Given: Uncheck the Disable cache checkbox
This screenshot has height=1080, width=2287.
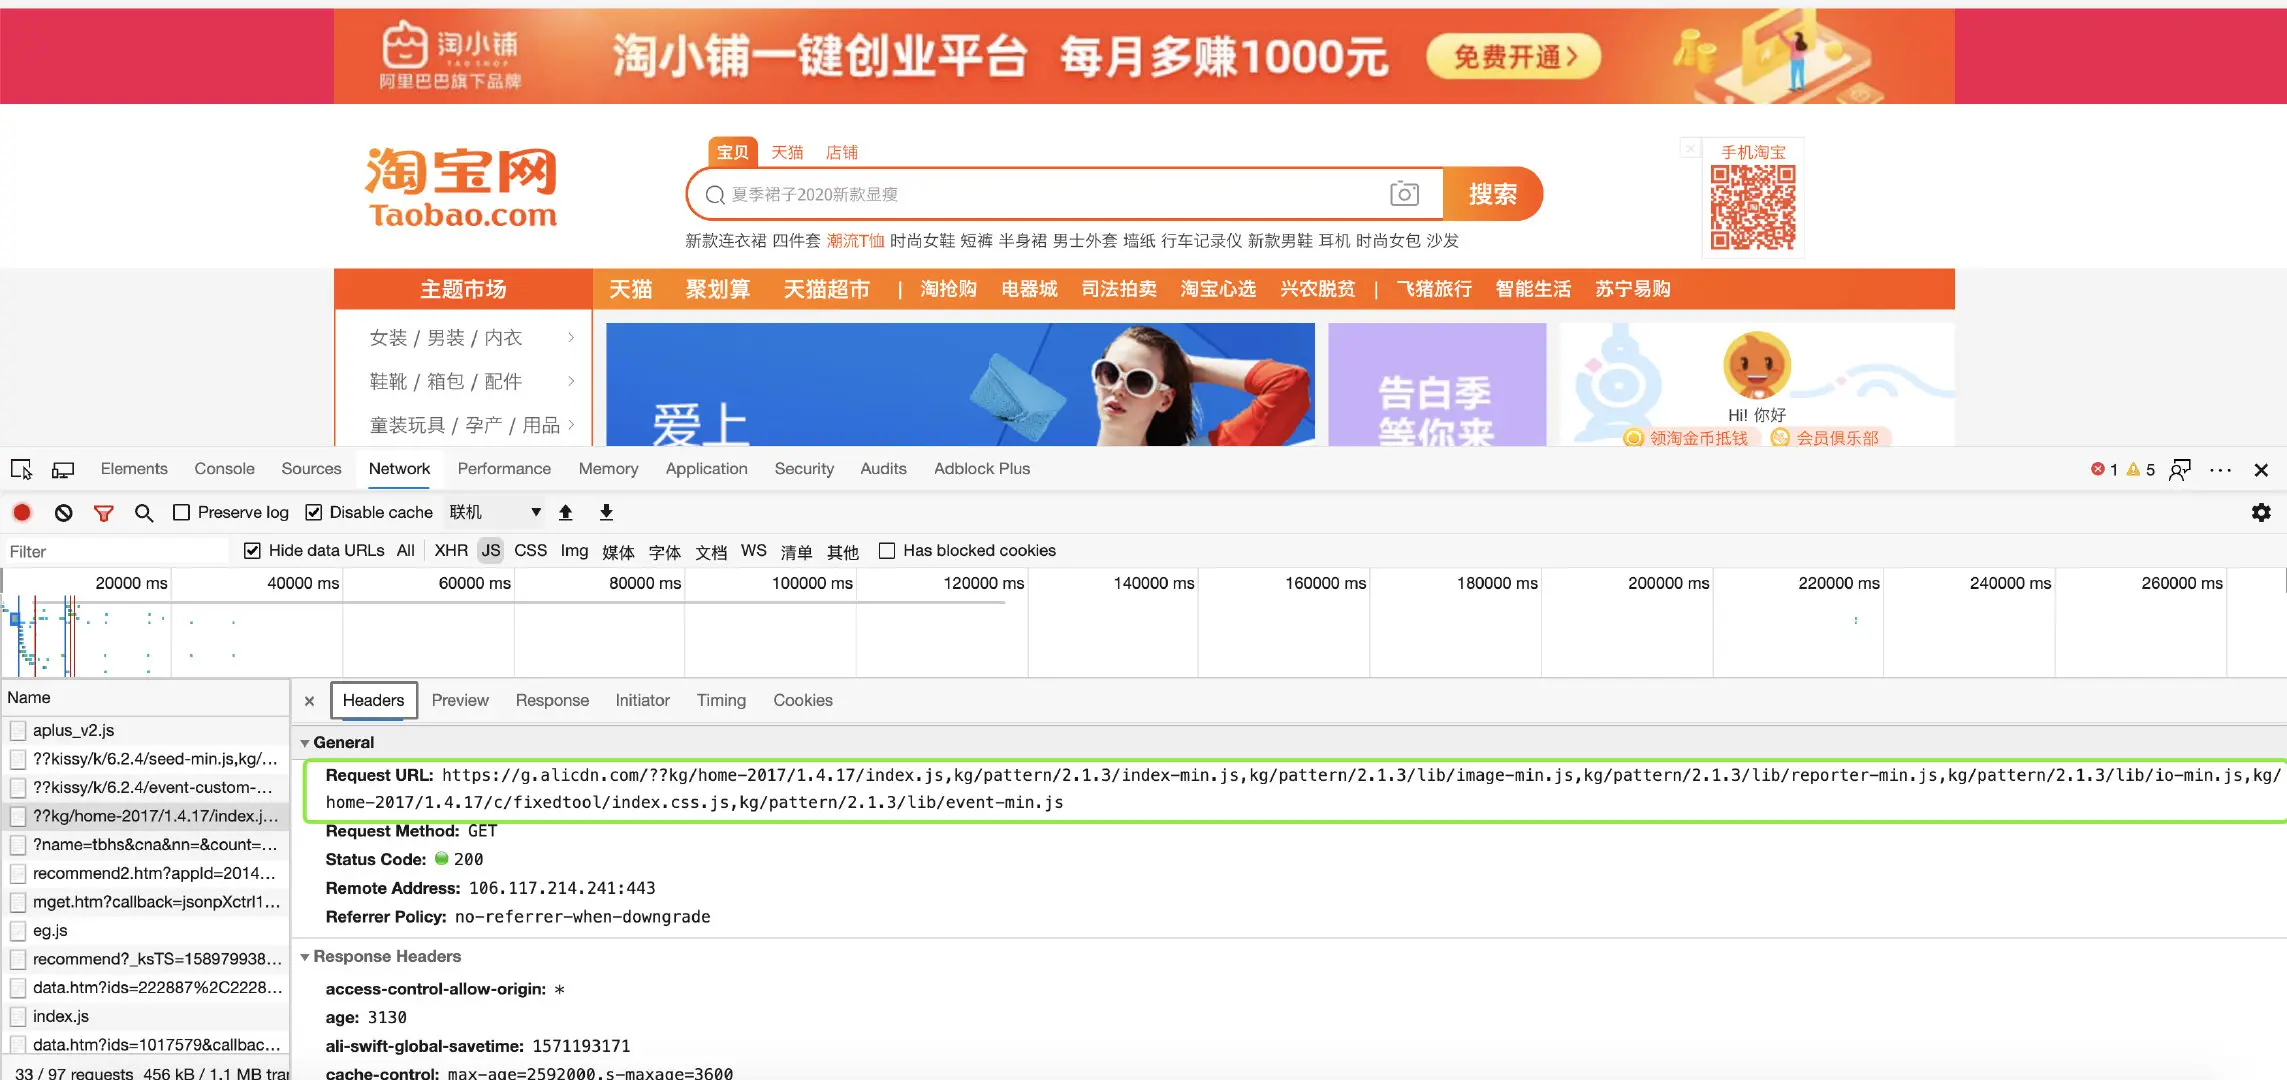Looking at the screenshot, I should (x=313, y=513).
